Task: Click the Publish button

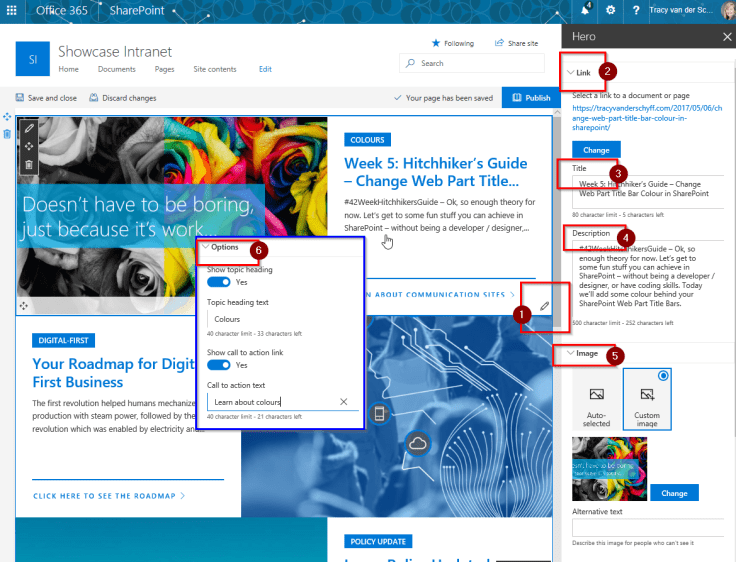Action: pos(528,98)
